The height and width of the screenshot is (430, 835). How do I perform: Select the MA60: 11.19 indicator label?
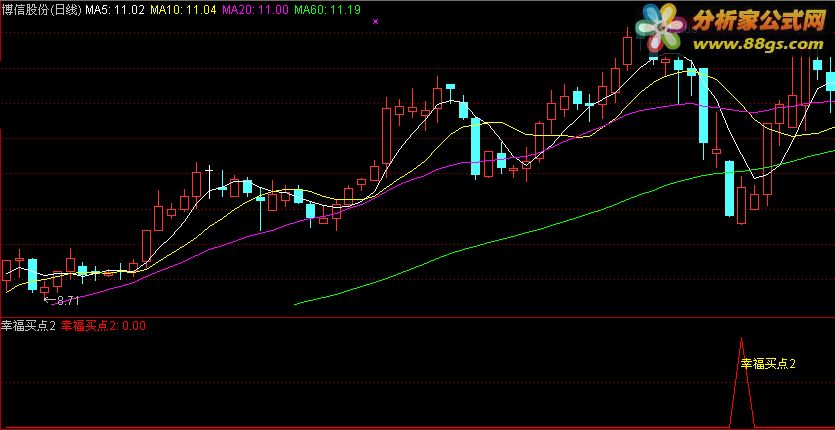[x=328, y=10]
